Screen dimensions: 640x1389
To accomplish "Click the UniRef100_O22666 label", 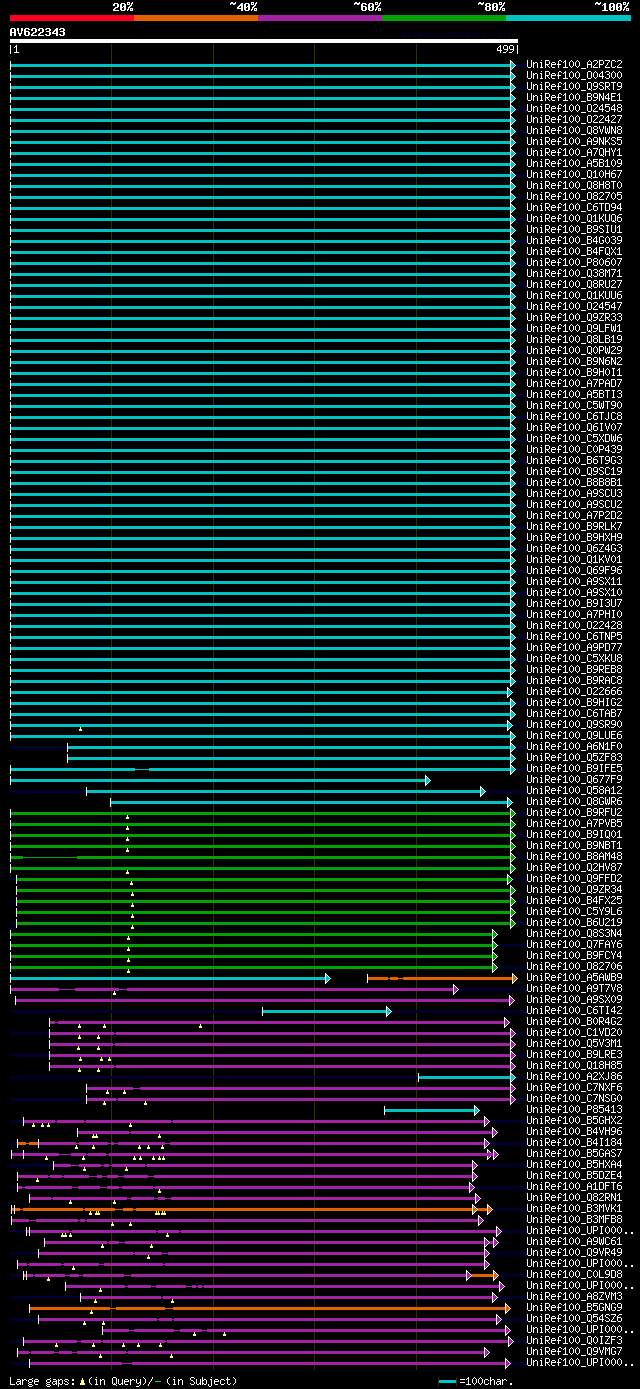I will coord(574,692).
